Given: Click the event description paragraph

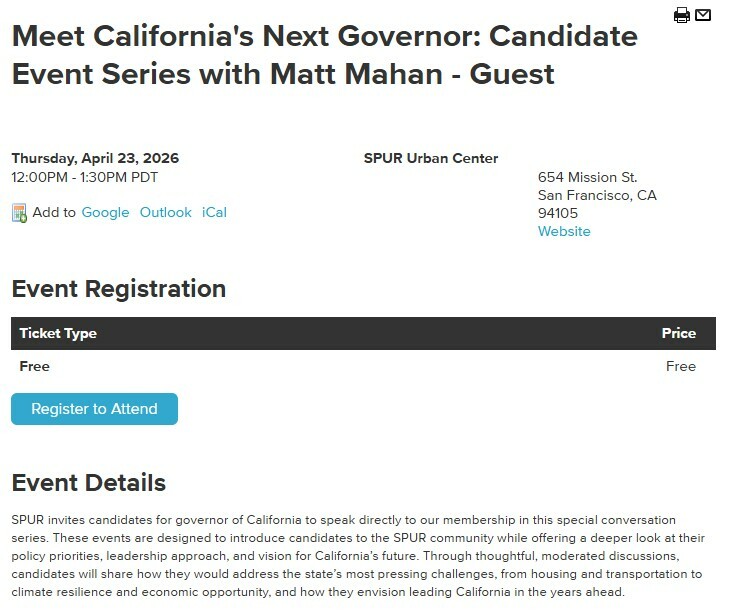Looking at the screenshot, I should click(356, 556).
